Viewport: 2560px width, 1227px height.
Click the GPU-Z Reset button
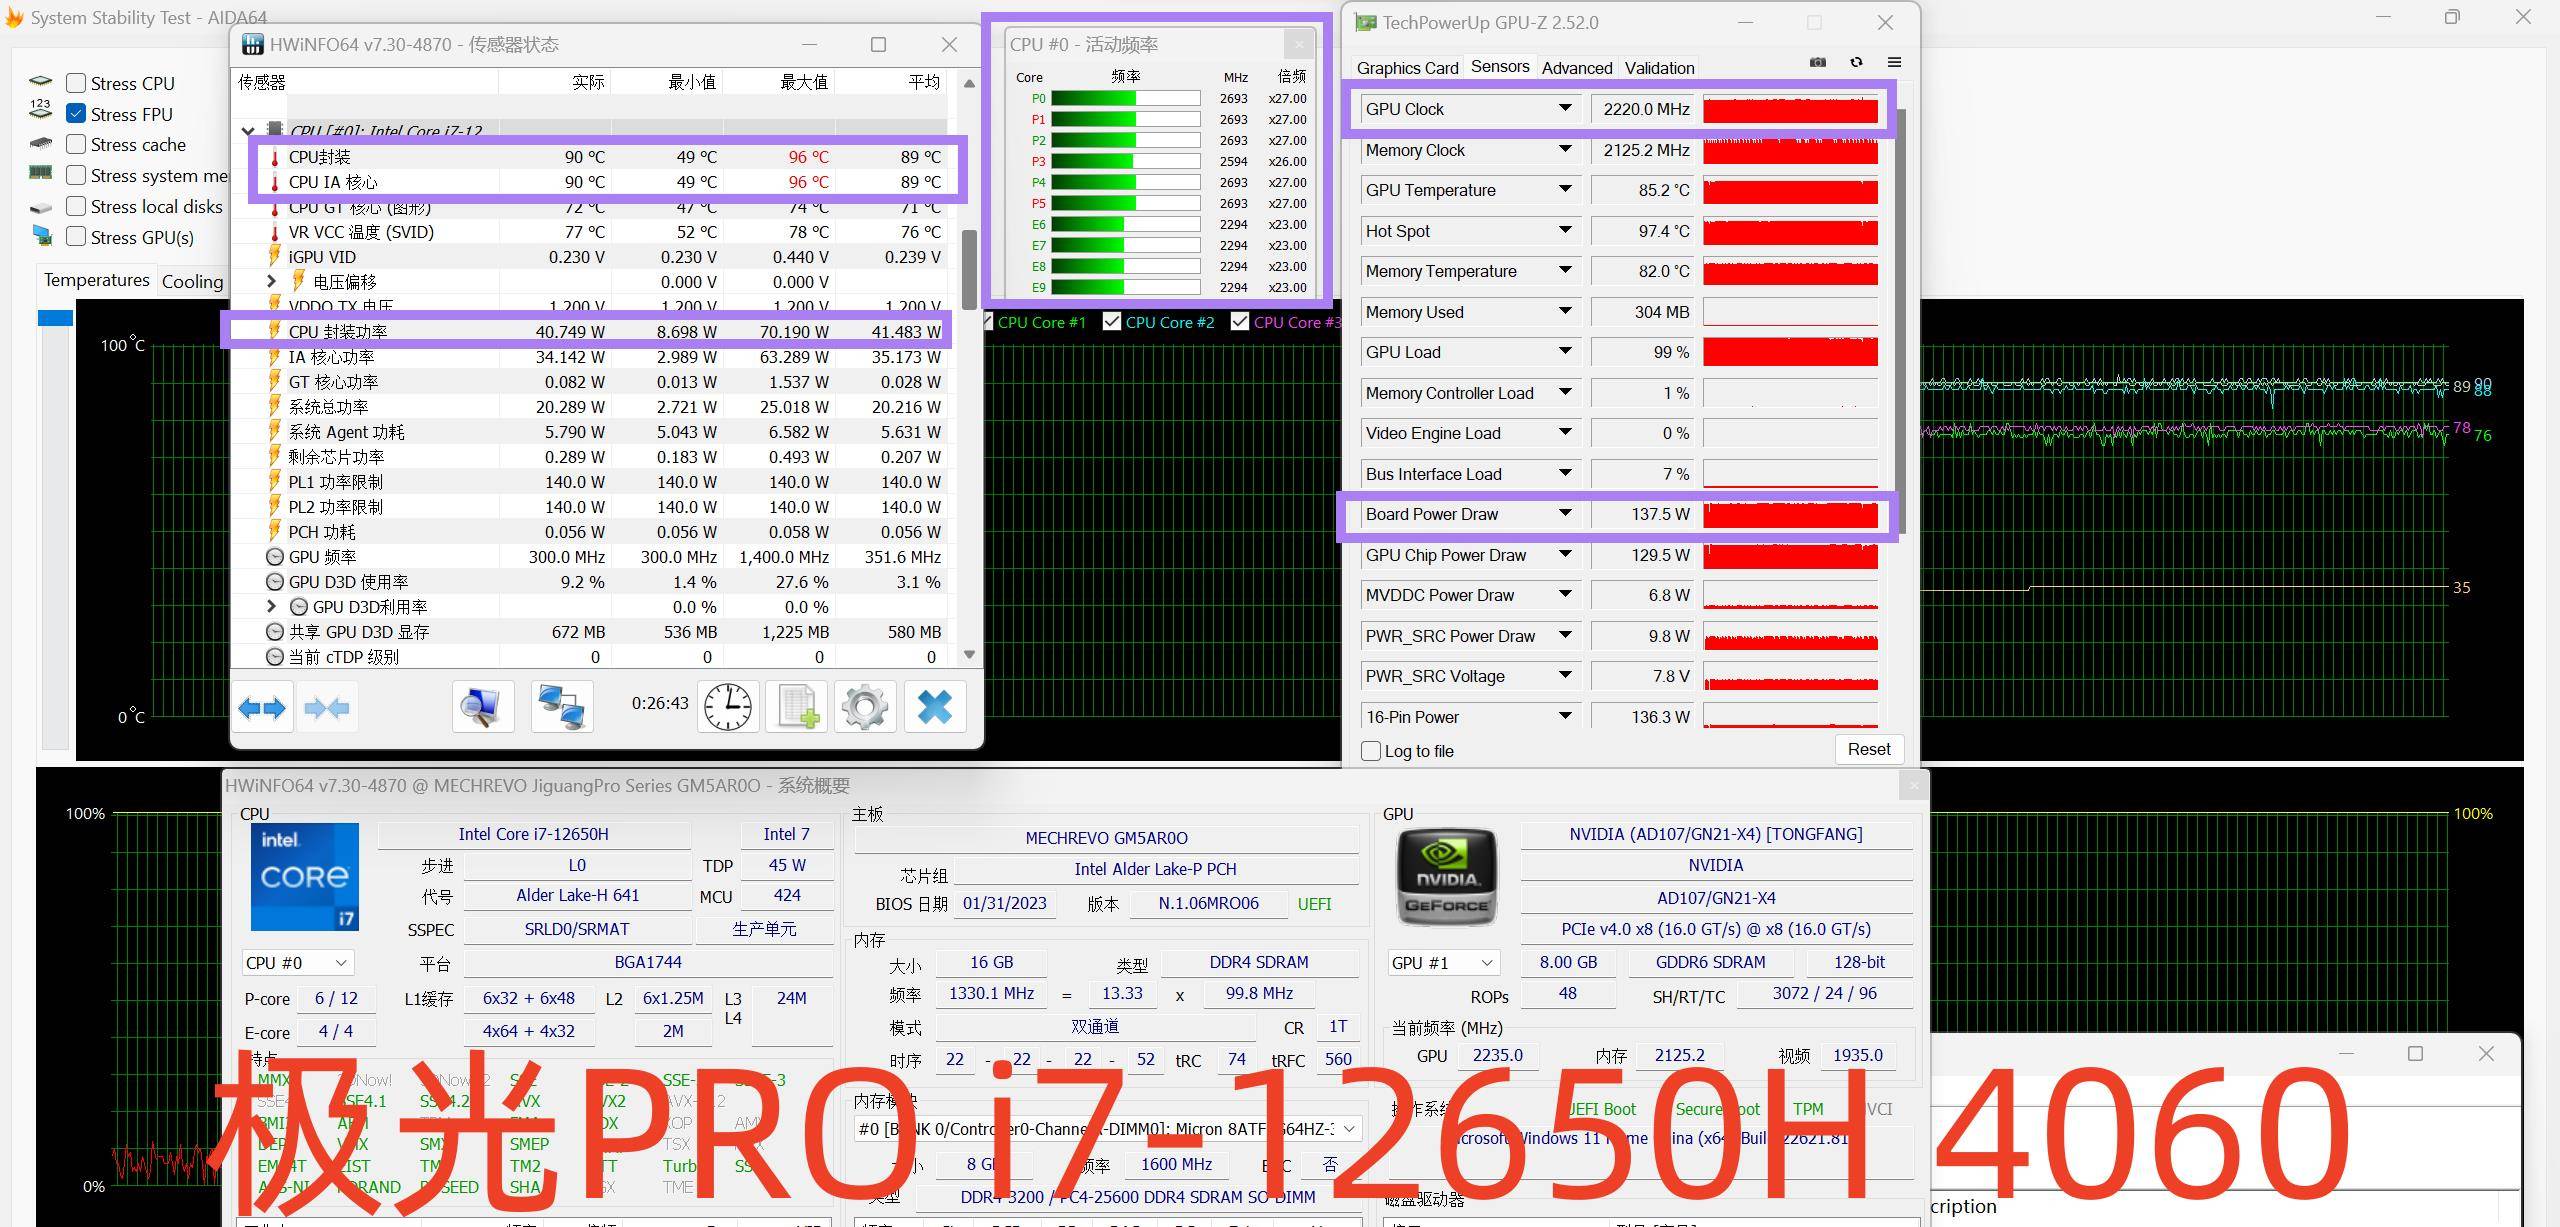[x=1869, y=750]
